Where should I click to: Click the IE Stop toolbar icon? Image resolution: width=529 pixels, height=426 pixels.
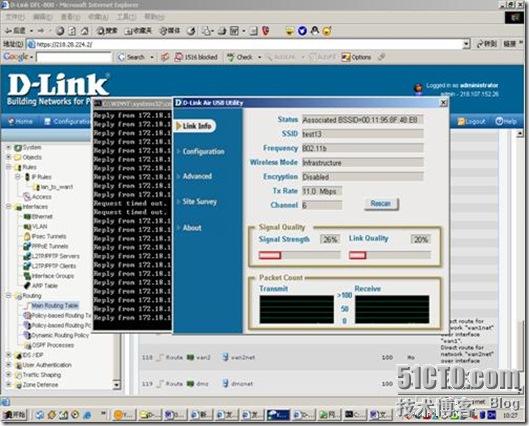click(60, 31)
